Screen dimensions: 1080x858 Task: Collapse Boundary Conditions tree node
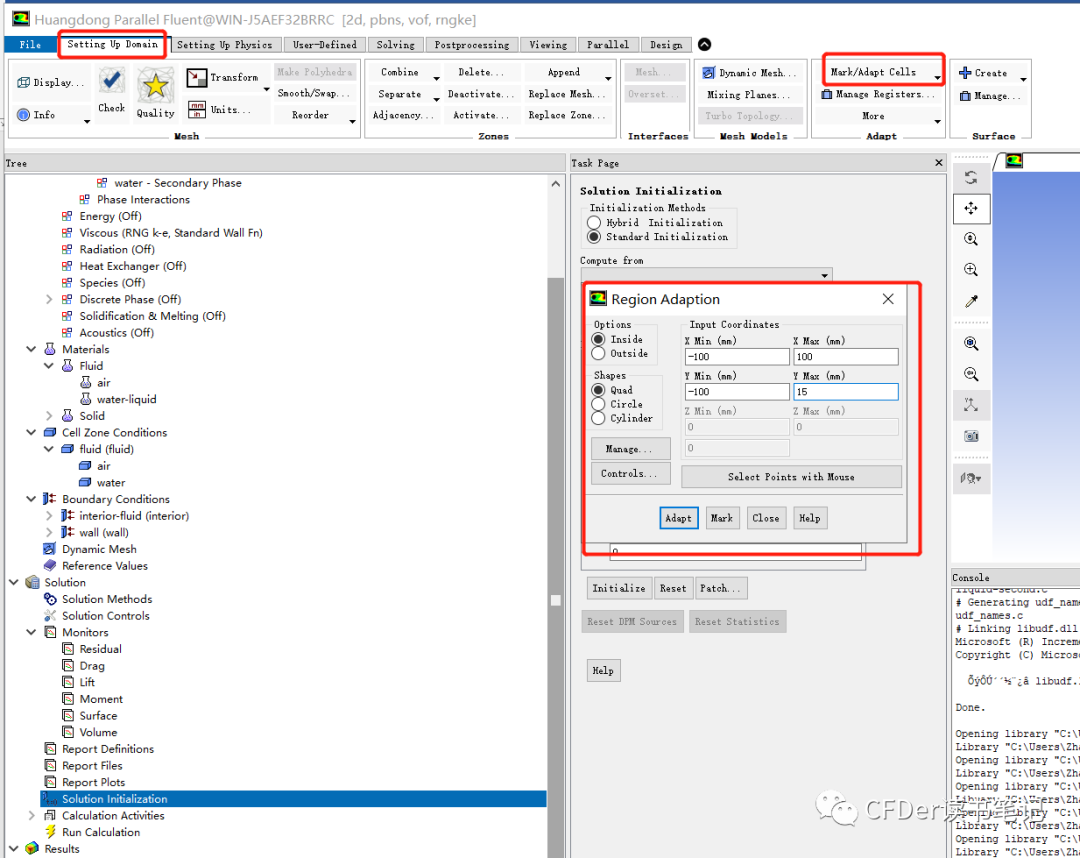tap(31, 499)
